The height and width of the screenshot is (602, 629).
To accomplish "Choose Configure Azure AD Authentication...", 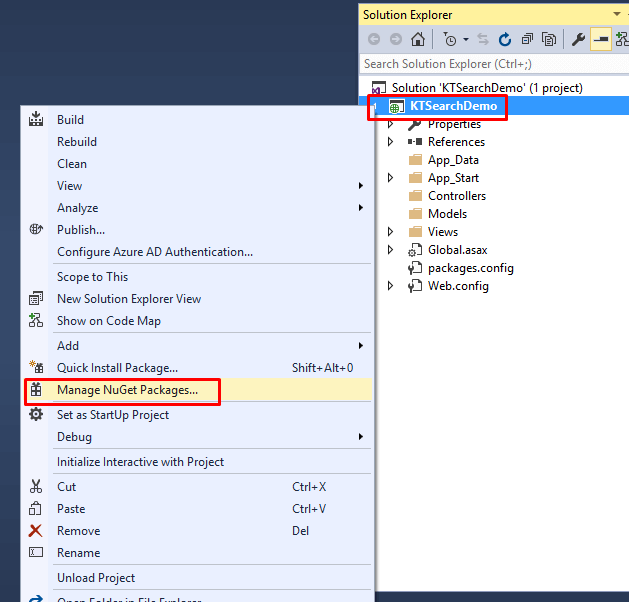I will [197, 252].
